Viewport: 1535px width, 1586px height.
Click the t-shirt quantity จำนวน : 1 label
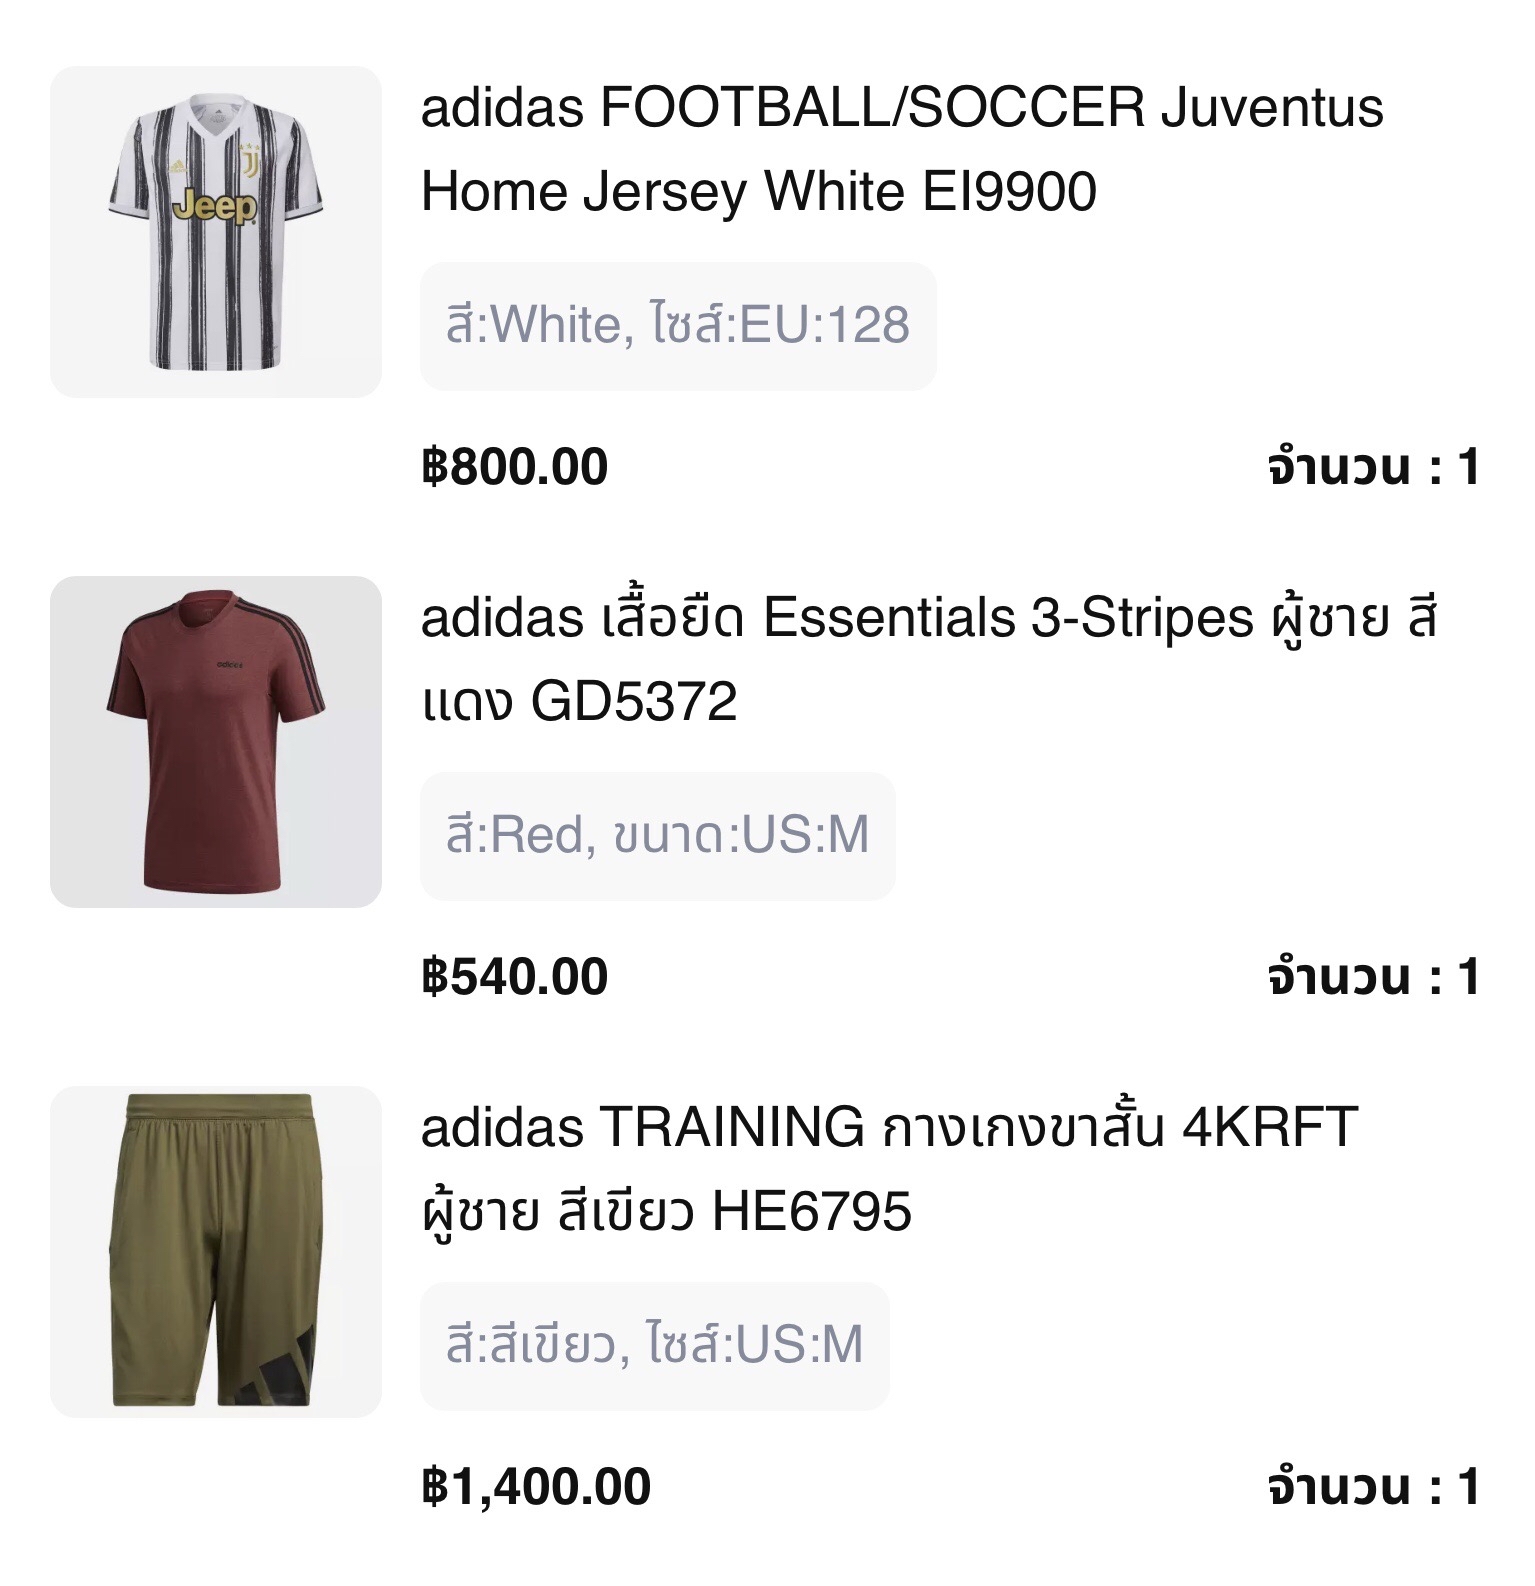tap(1373, 977)
